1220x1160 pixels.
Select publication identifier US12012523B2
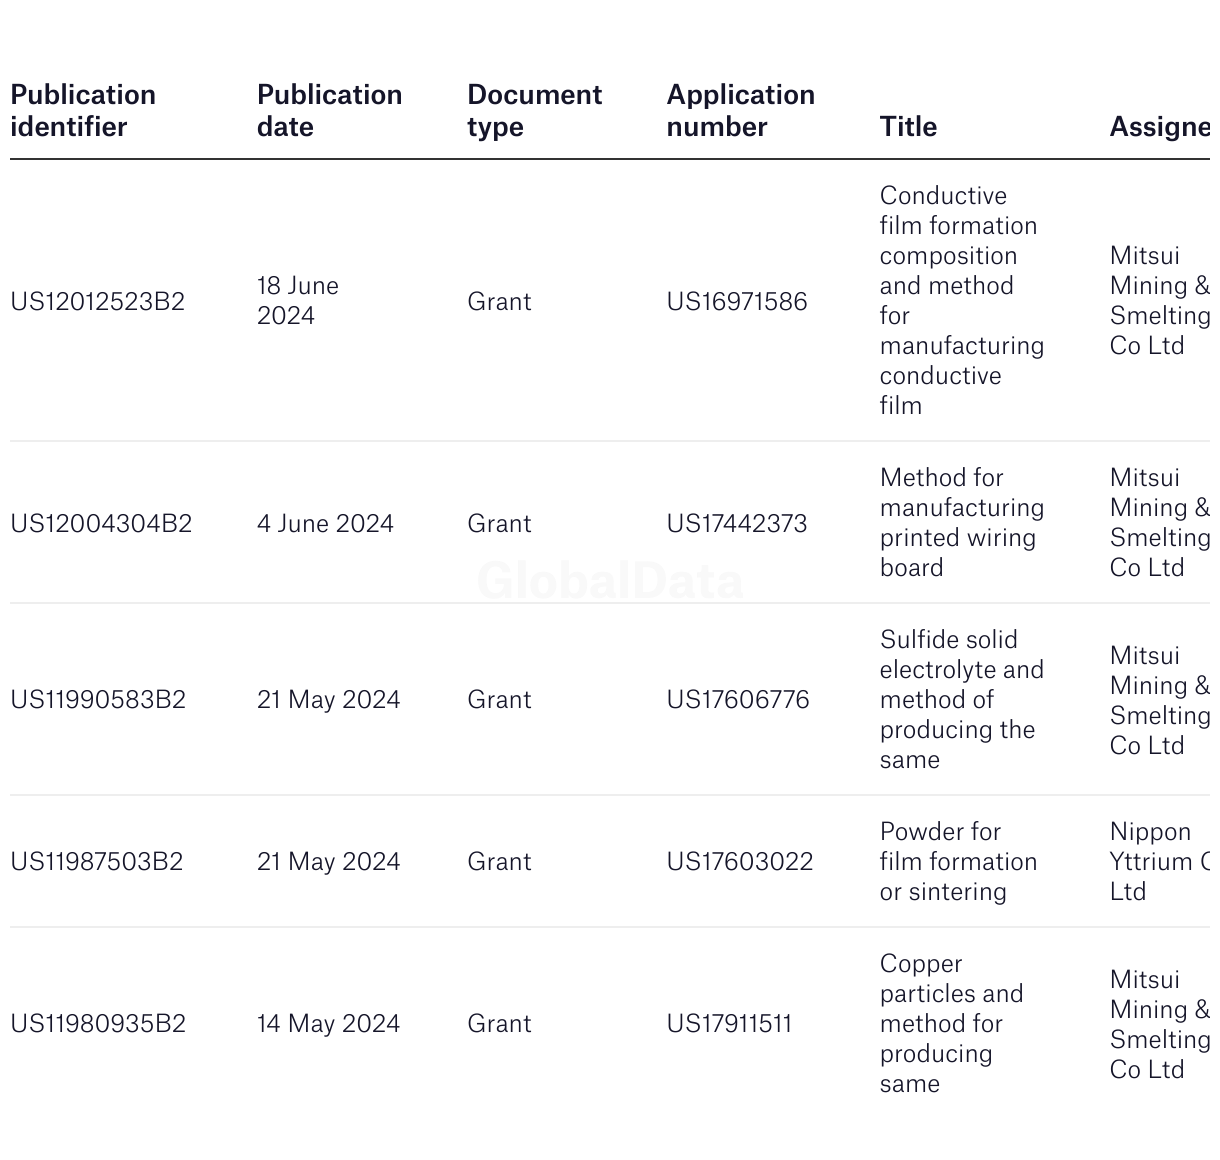coord(98,302)
